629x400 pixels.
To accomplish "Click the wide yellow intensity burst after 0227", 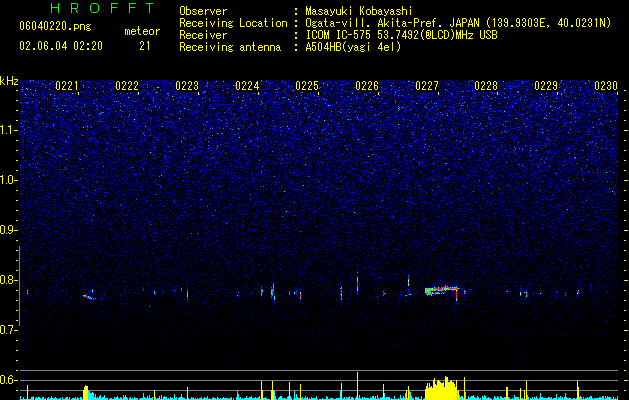I will tap(441, 388).
